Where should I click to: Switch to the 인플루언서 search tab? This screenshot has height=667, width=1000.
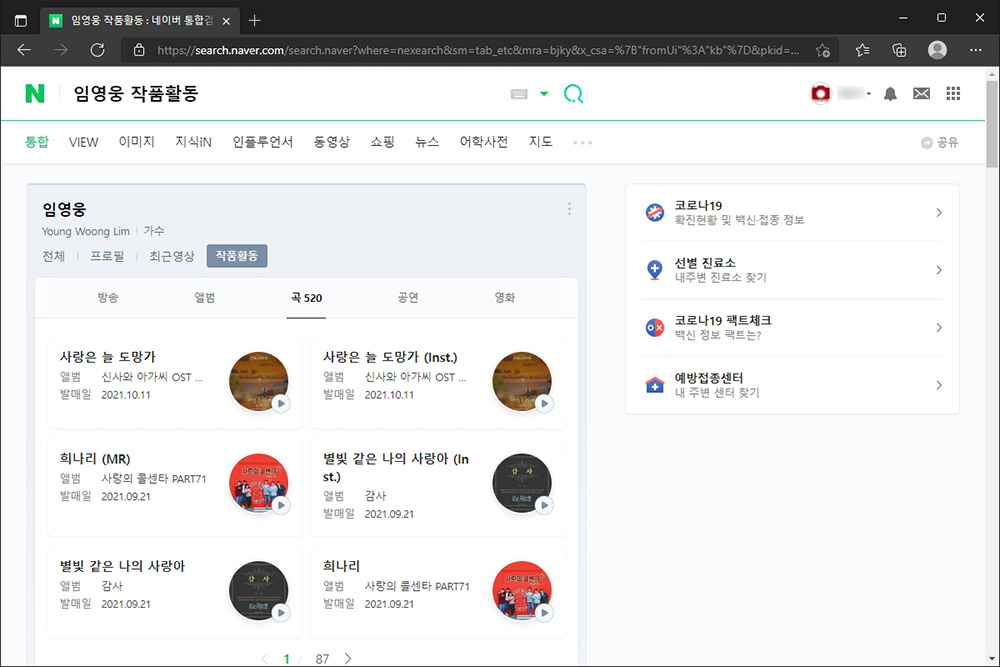(263, 142)
